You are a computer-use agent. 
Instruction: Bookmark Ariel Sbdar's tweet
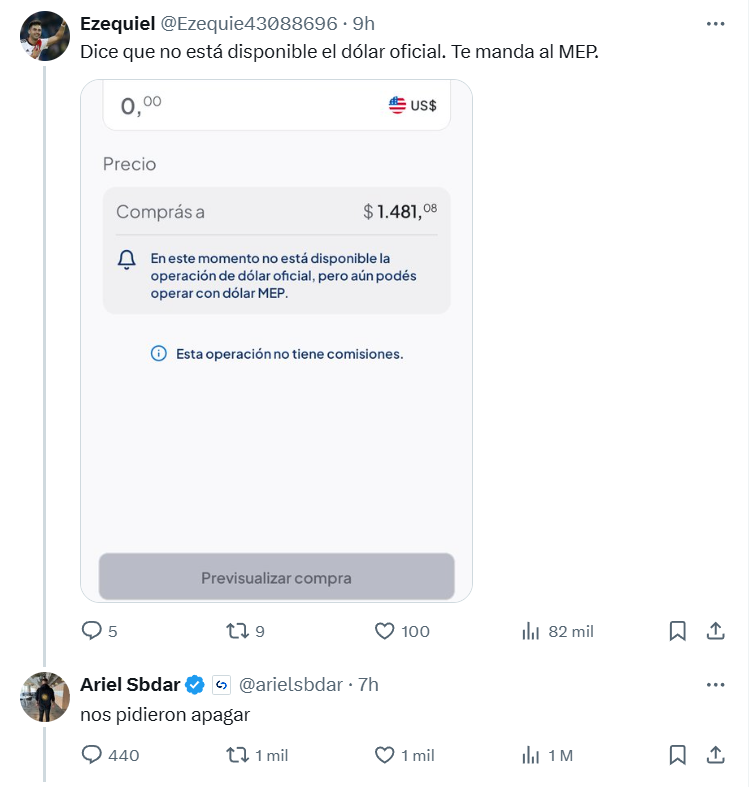(x=677, y=754)
